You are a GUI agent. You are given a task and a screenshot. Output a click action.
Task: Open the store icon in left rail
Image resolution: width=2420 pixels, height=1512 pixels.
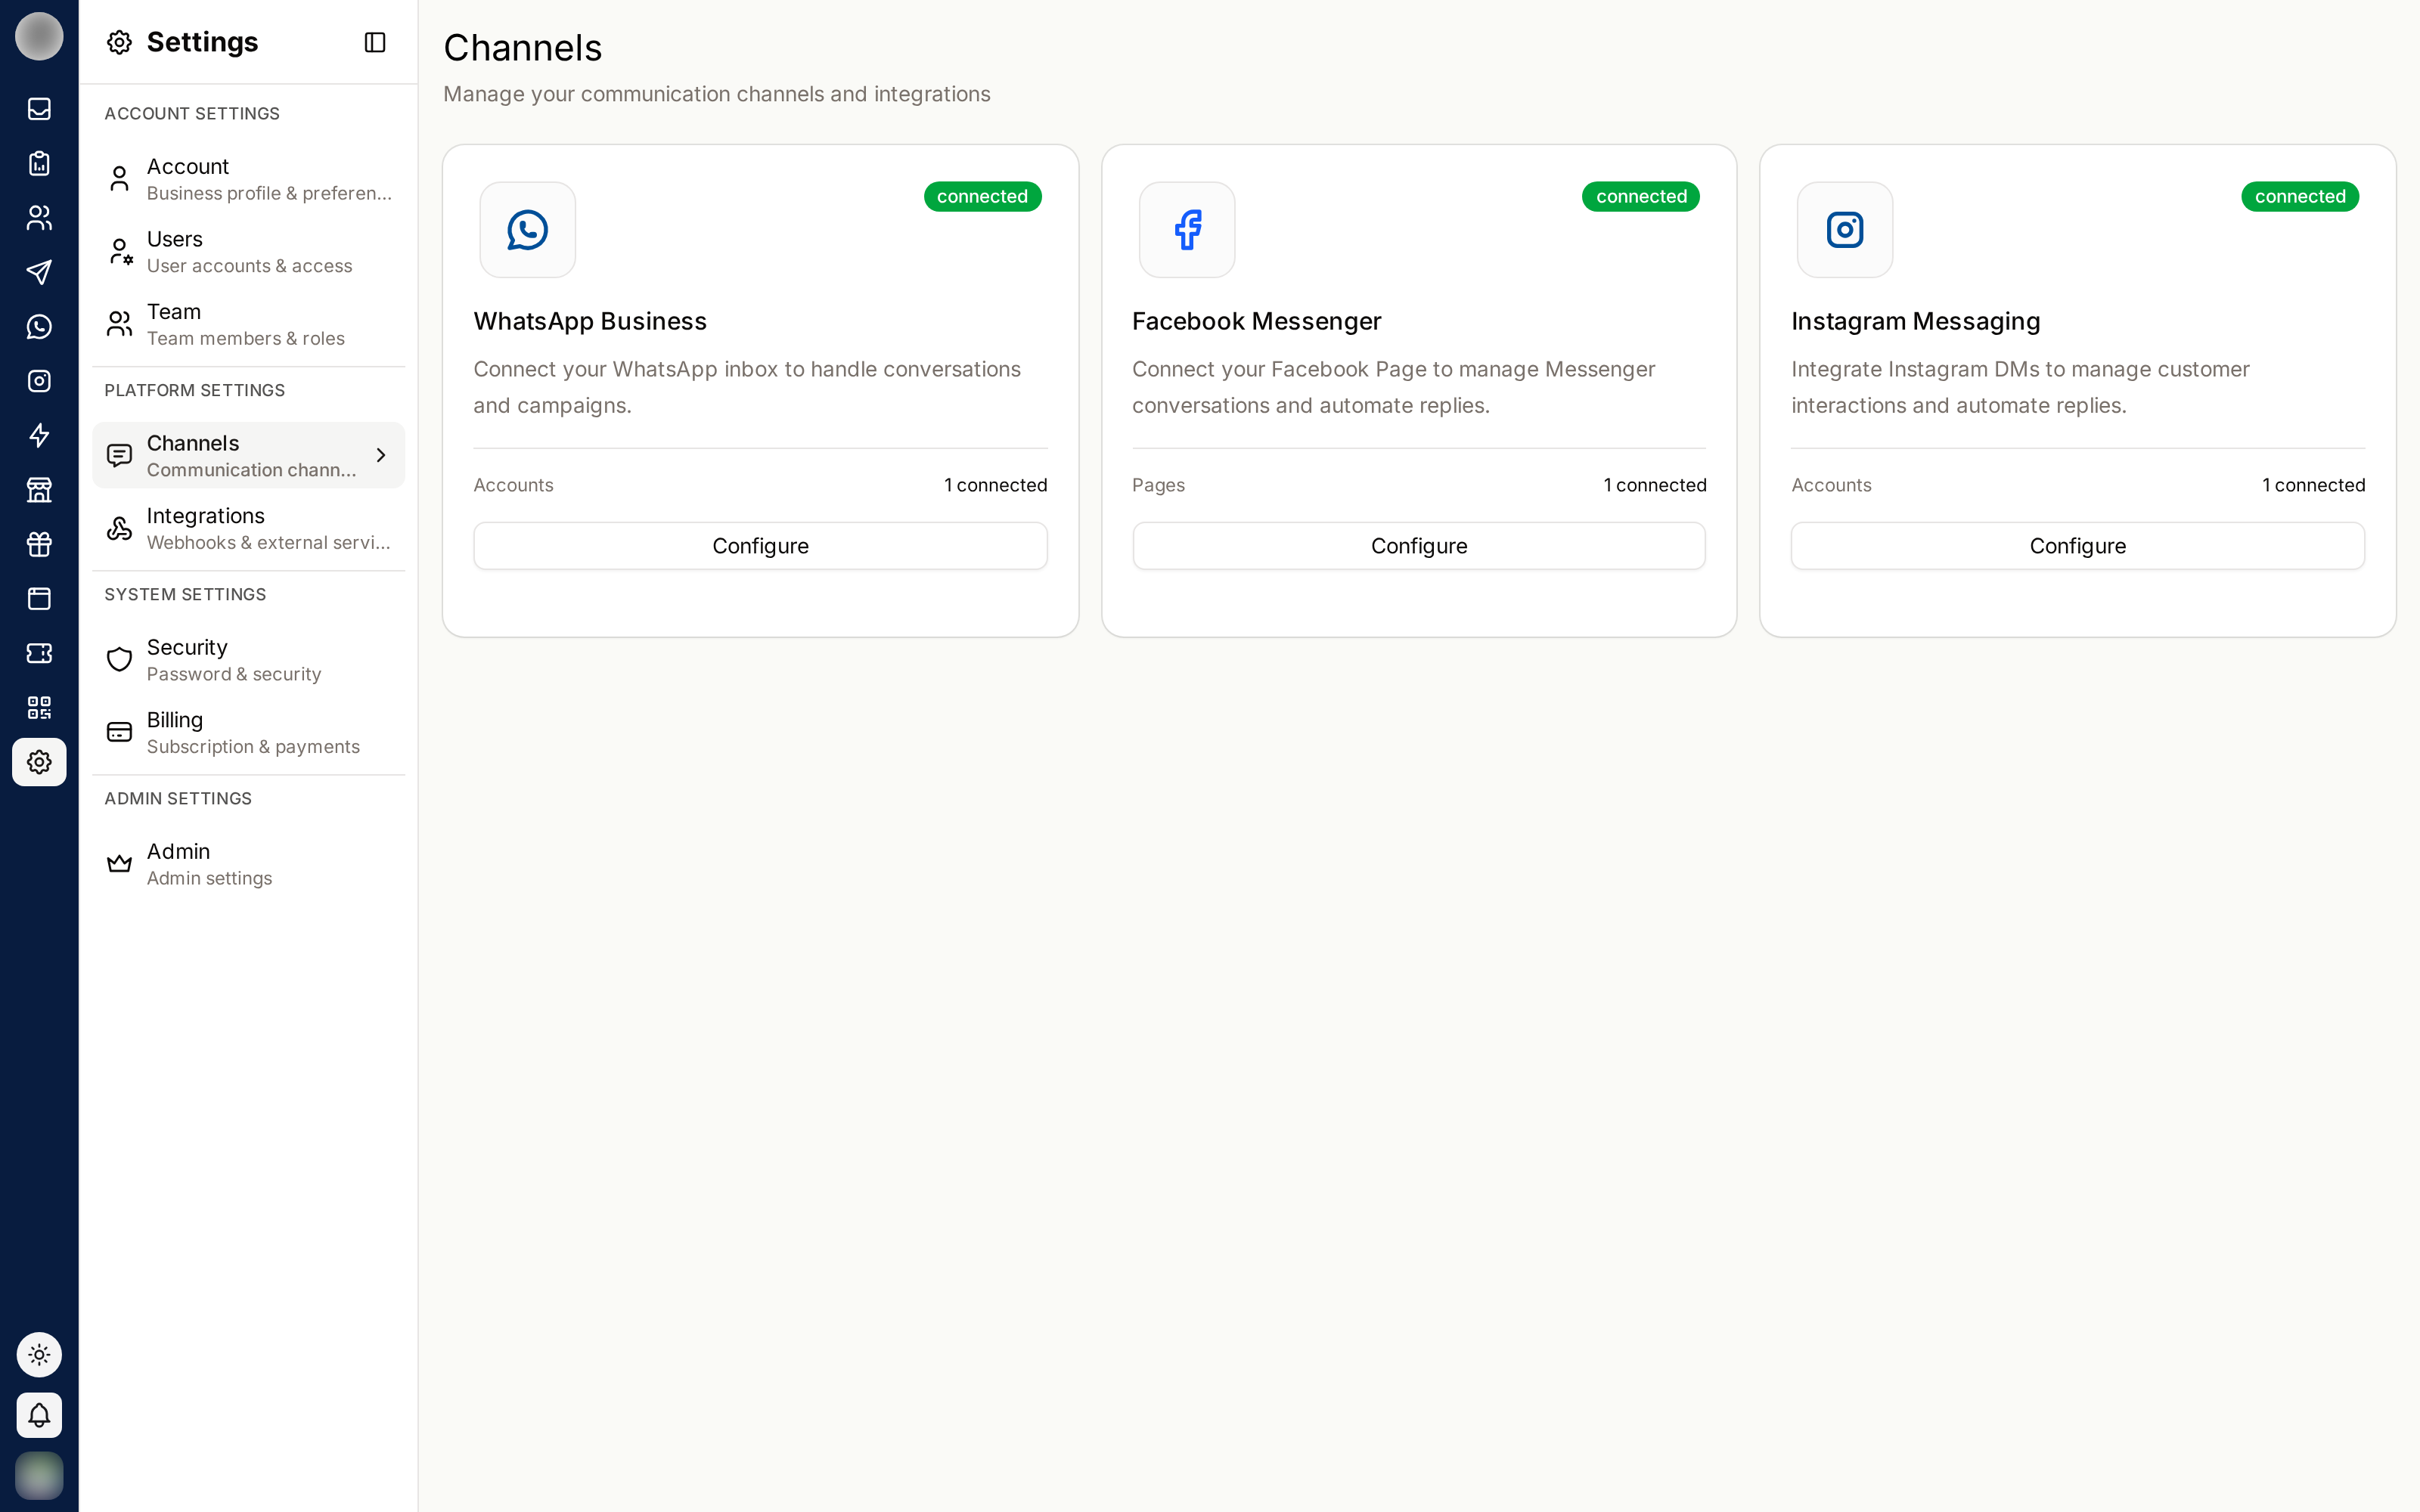point(39,490)
